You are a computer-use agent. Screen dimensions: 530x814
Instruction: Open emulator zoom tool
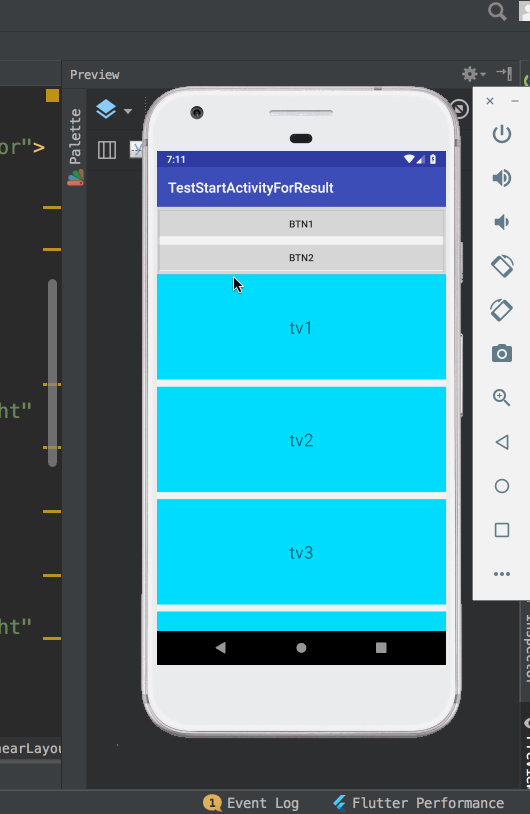click(501, 398)
